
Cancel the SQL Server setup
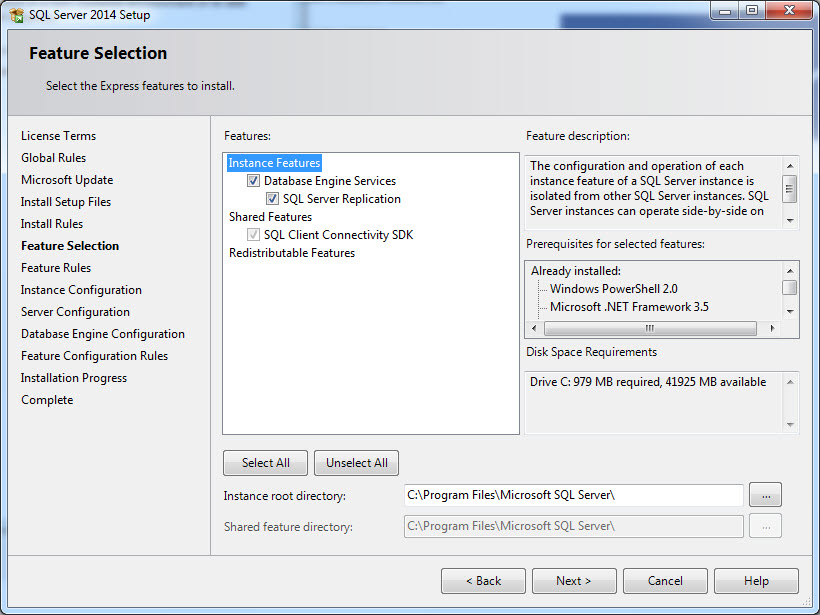[665, 581]
